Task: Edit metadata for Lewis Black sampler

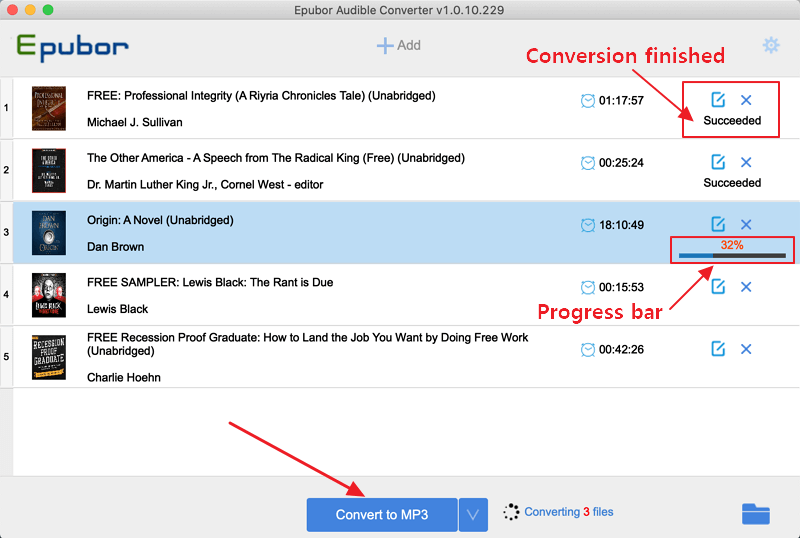Action: tap(718, 286)
